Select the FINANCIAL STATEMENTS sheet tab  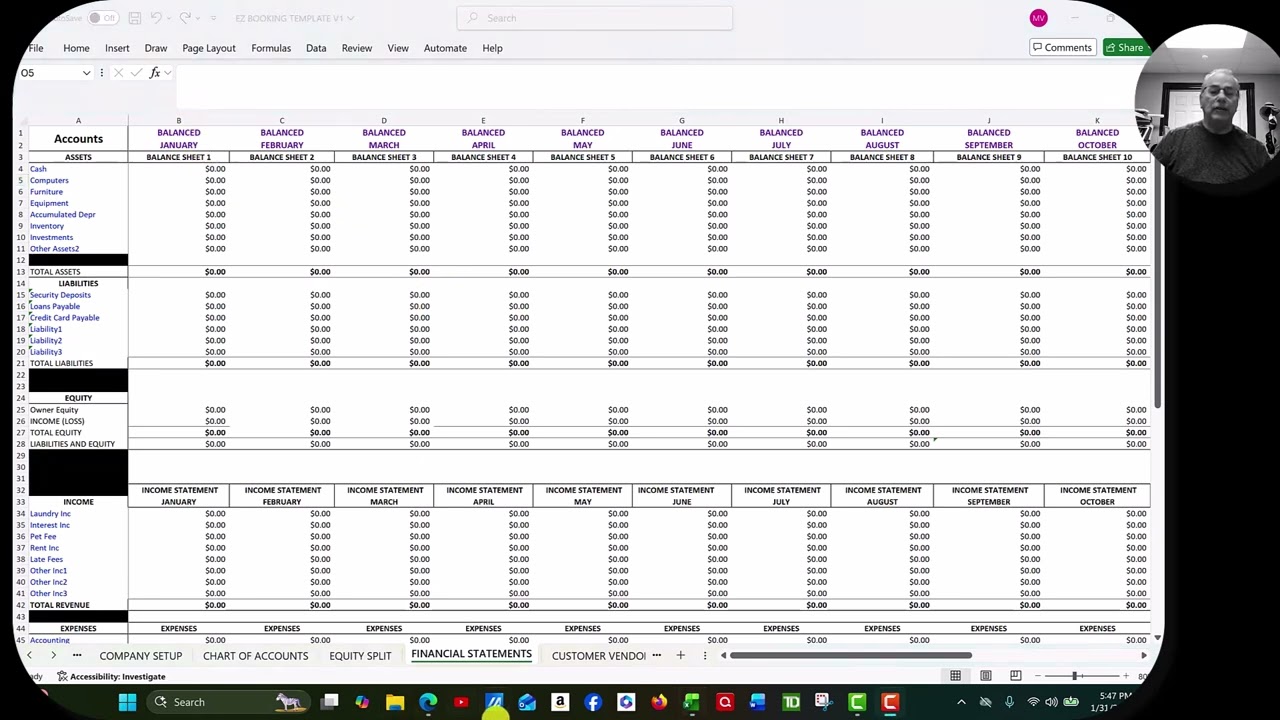pyautogui.click(x=471, y=655)
